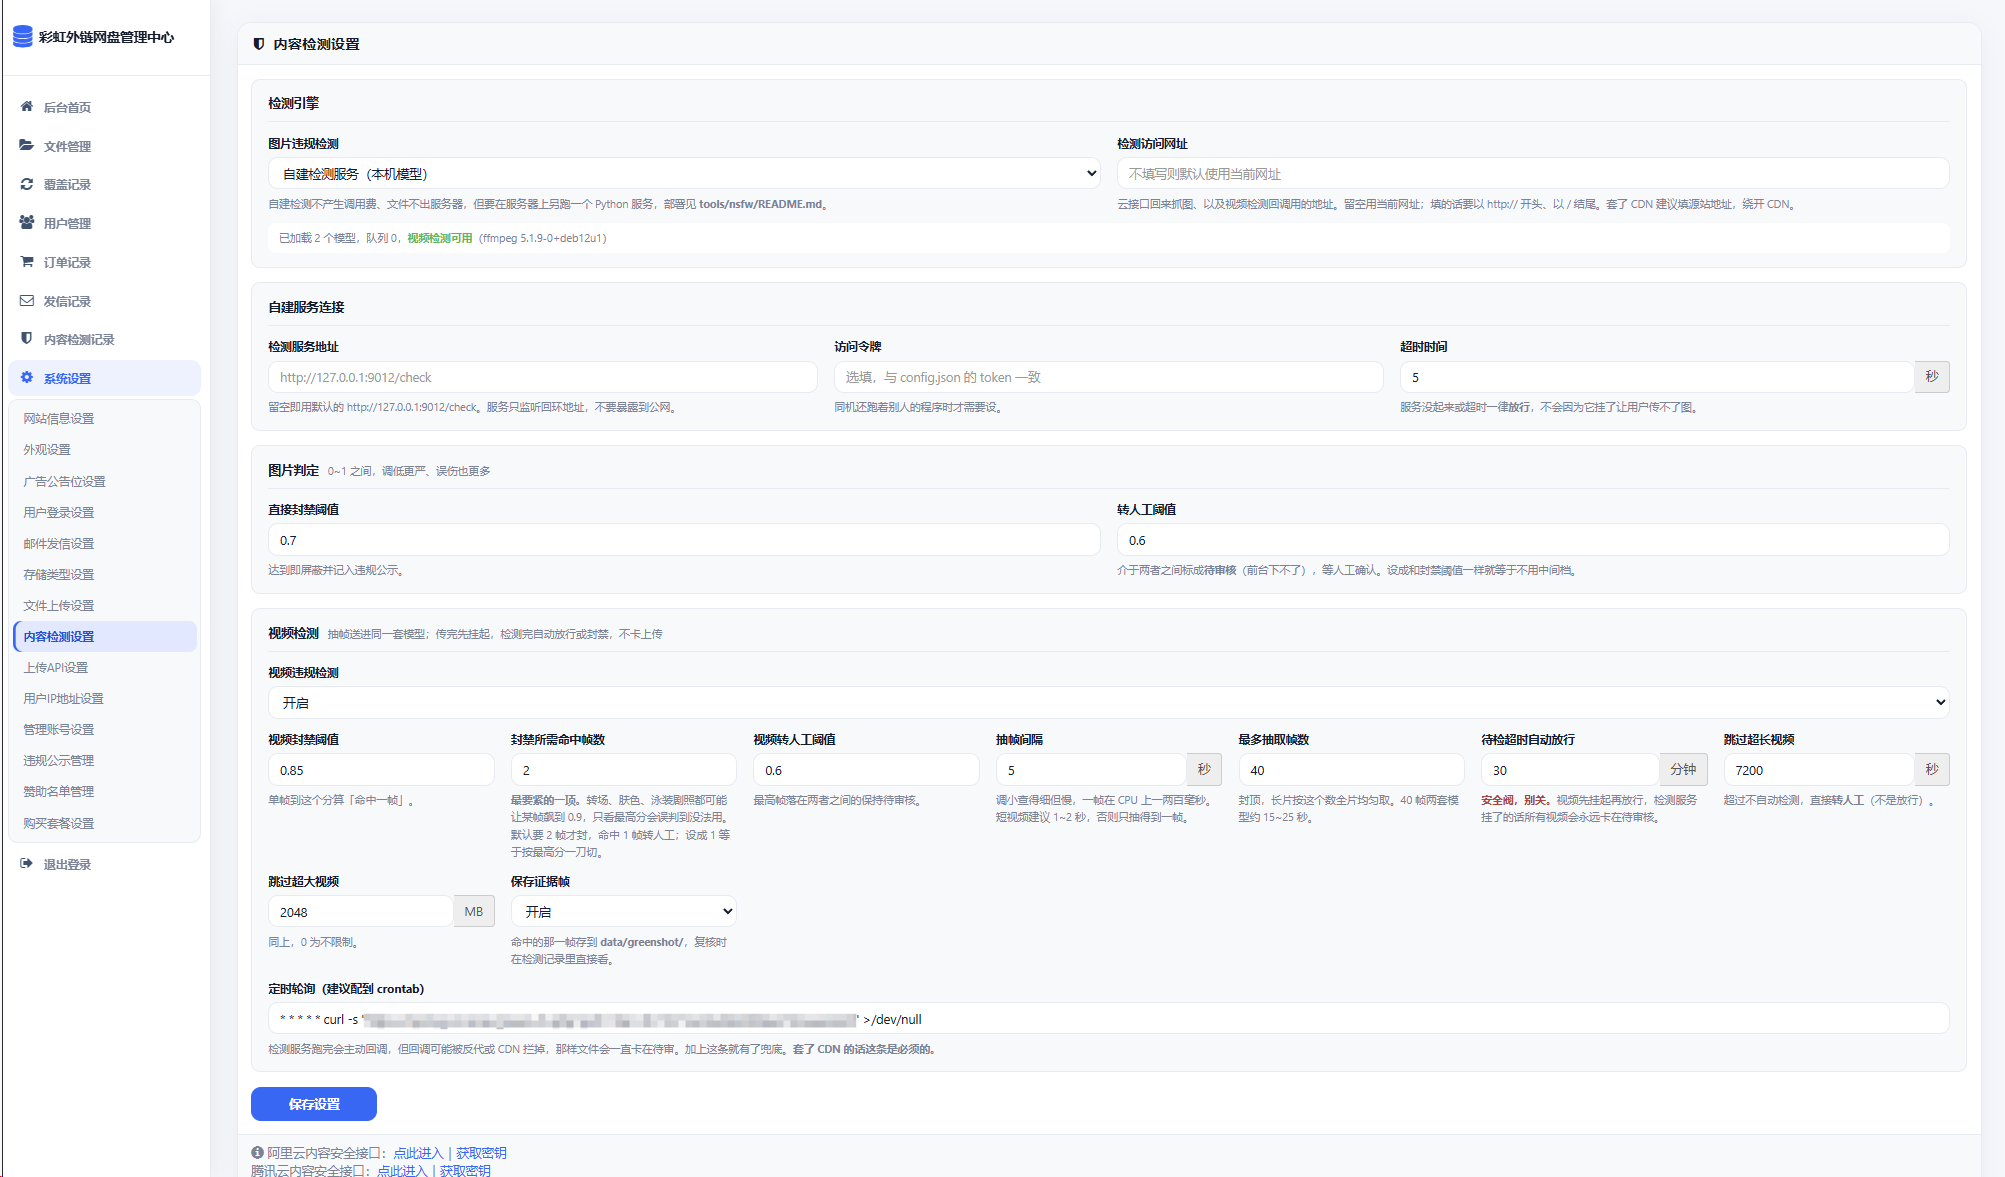This screenshot has height=1177, width=2005.
Task: Click the 视频封禁阈值 field showing 0.85
Action: tap(381, 770)
